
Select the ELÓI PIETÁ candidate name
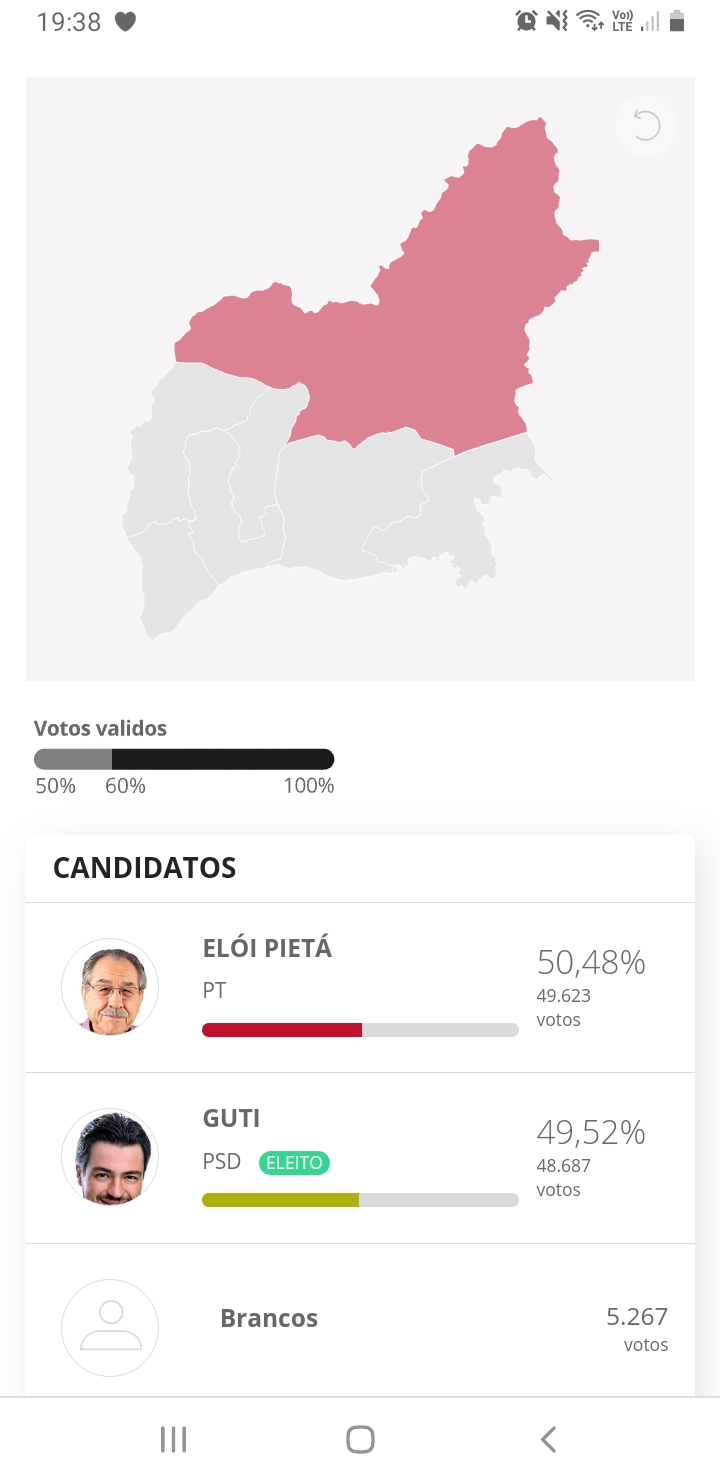click(x=267, y=948)
